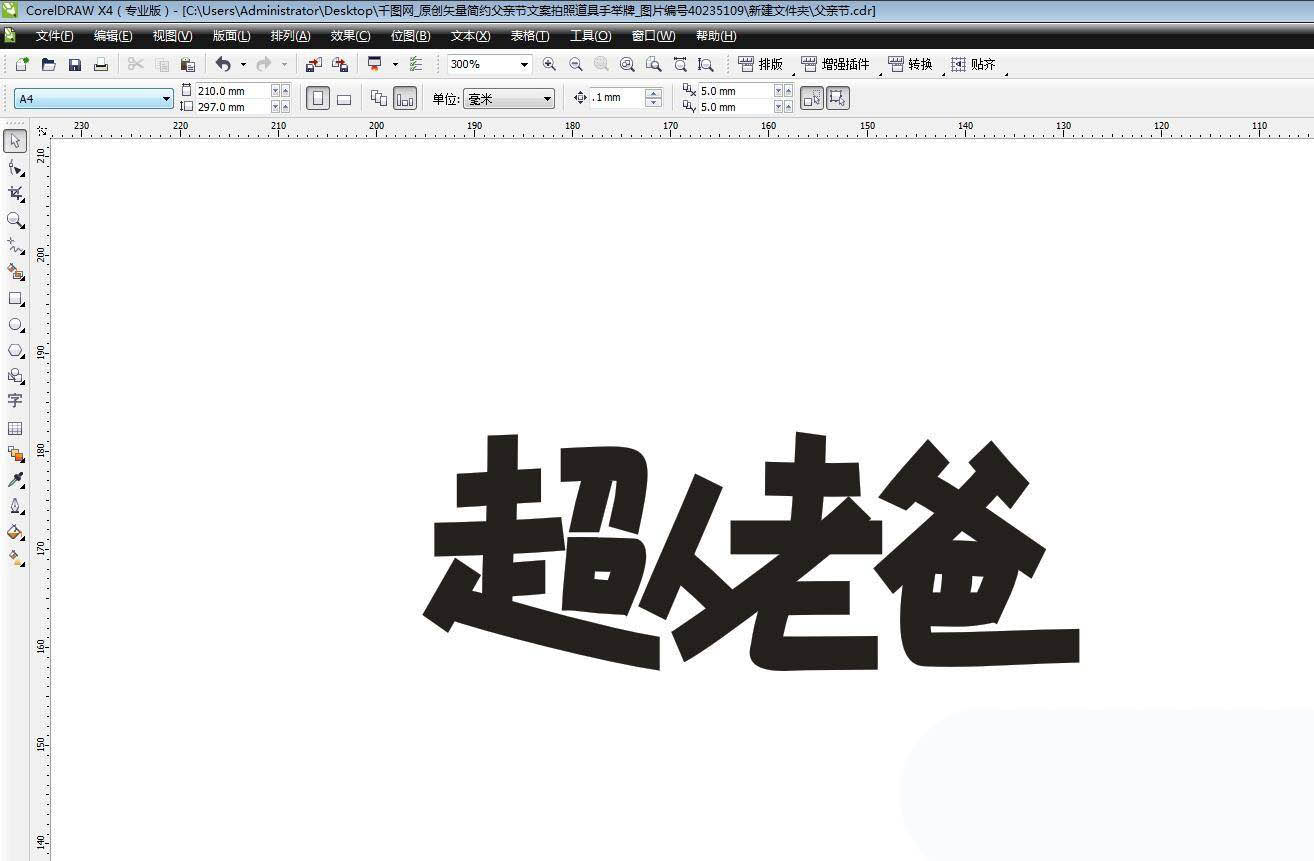Enable treat-all-objects-as-filled mode
Screen dimensions: 1314x861
coord(810,97)
